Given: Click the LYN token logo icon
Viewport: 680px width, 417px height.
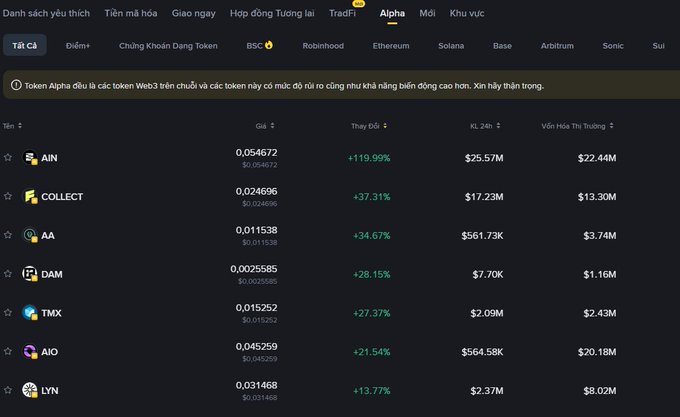Looking at the screenshot, I should tap(30, 390).
